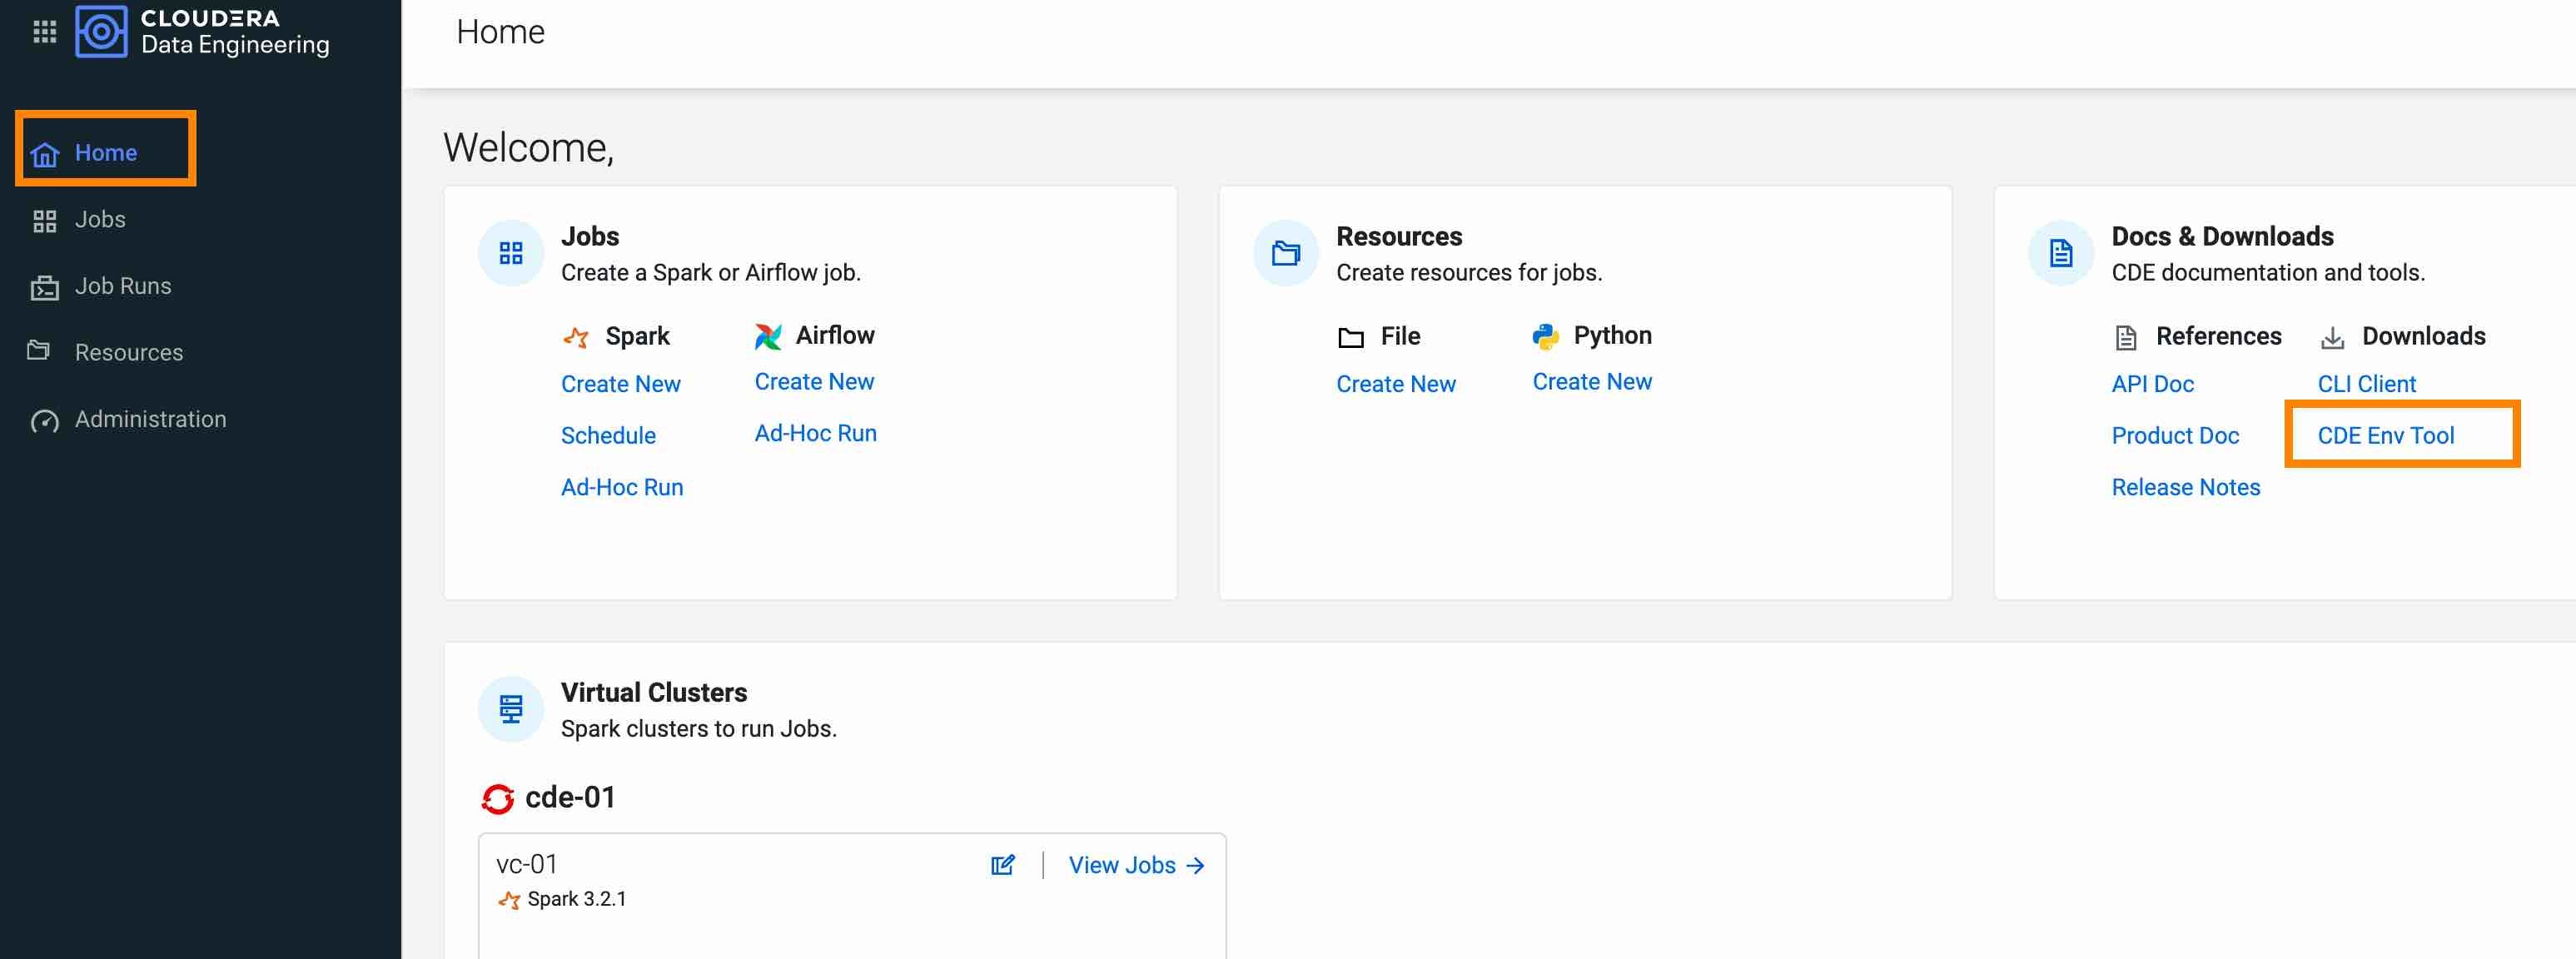Go to Home in the sidebar

(x=105, y=153)
